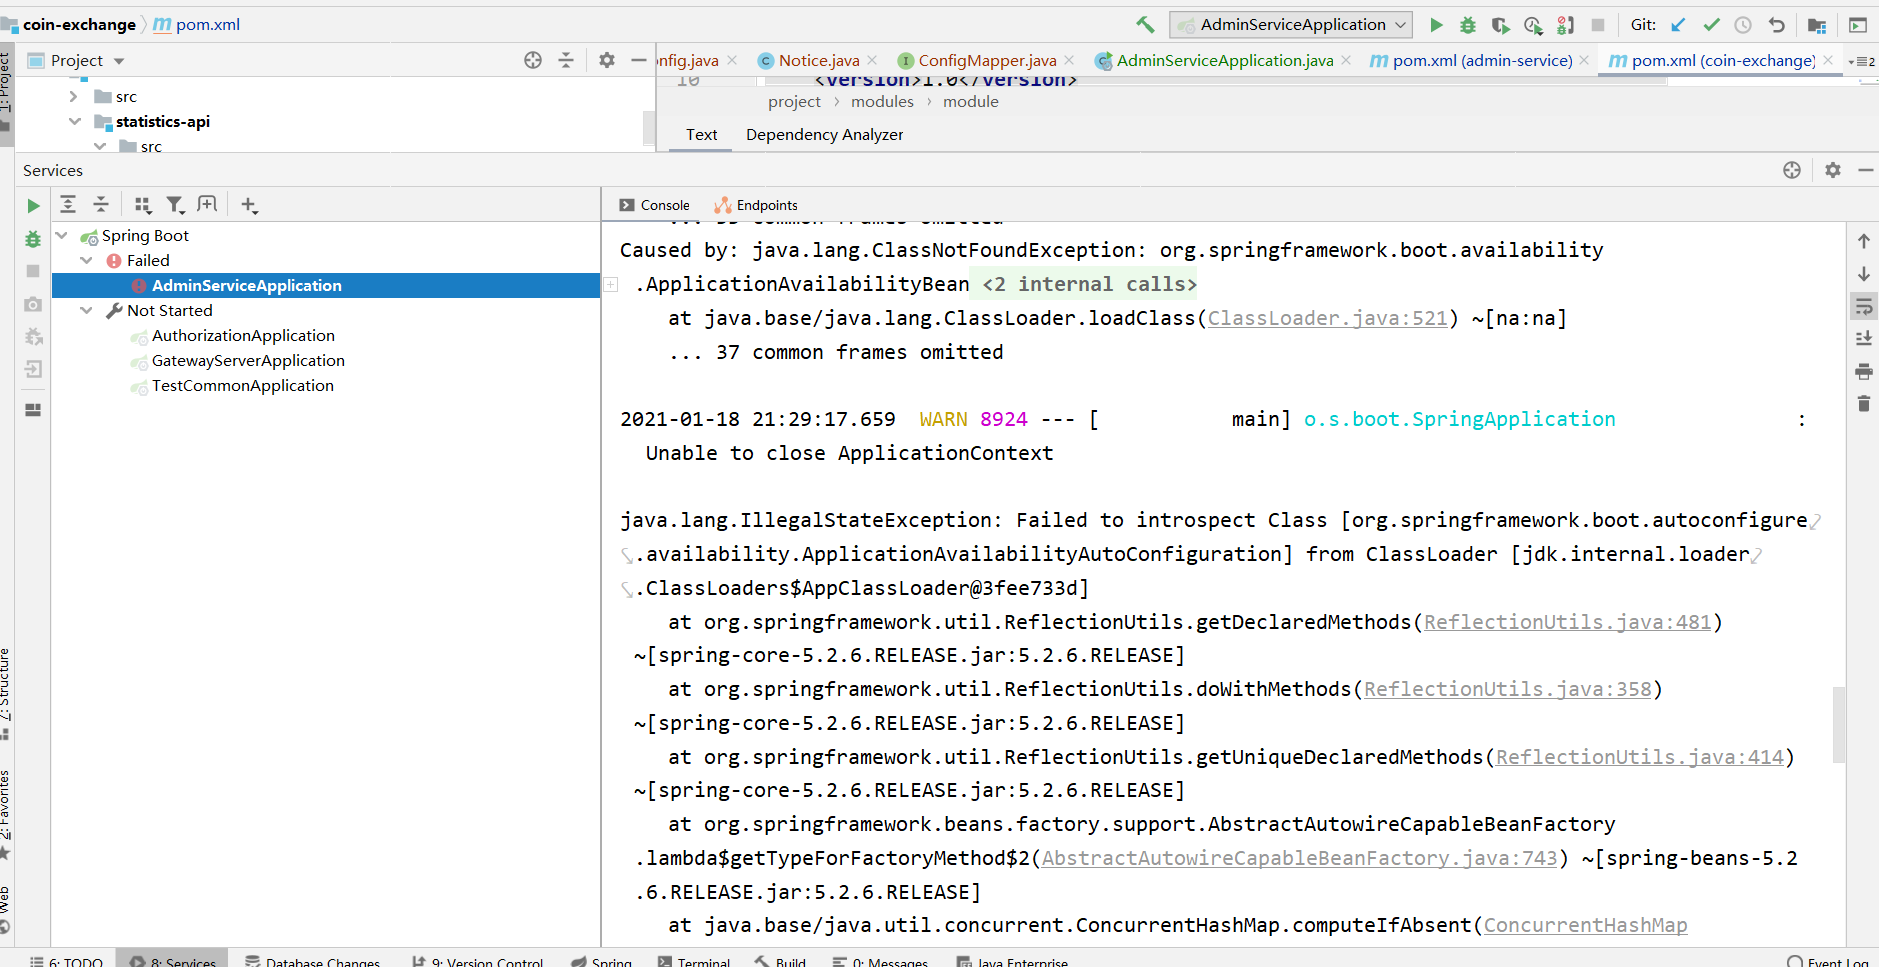Collapse the Failed group node

pyautogui.click(x=87, y=260)
